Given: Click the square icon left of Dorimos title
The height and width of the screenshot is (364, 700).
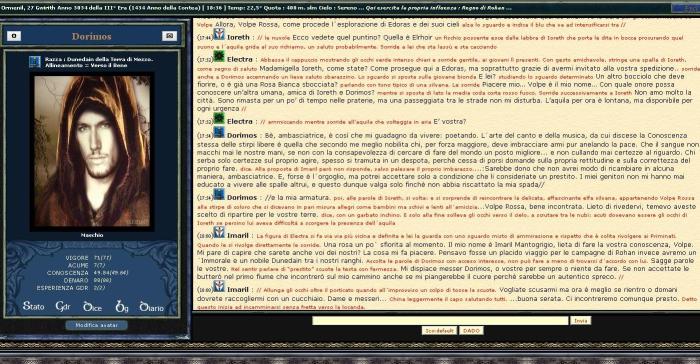Looking at the screenshot, I should pos(14,36).
